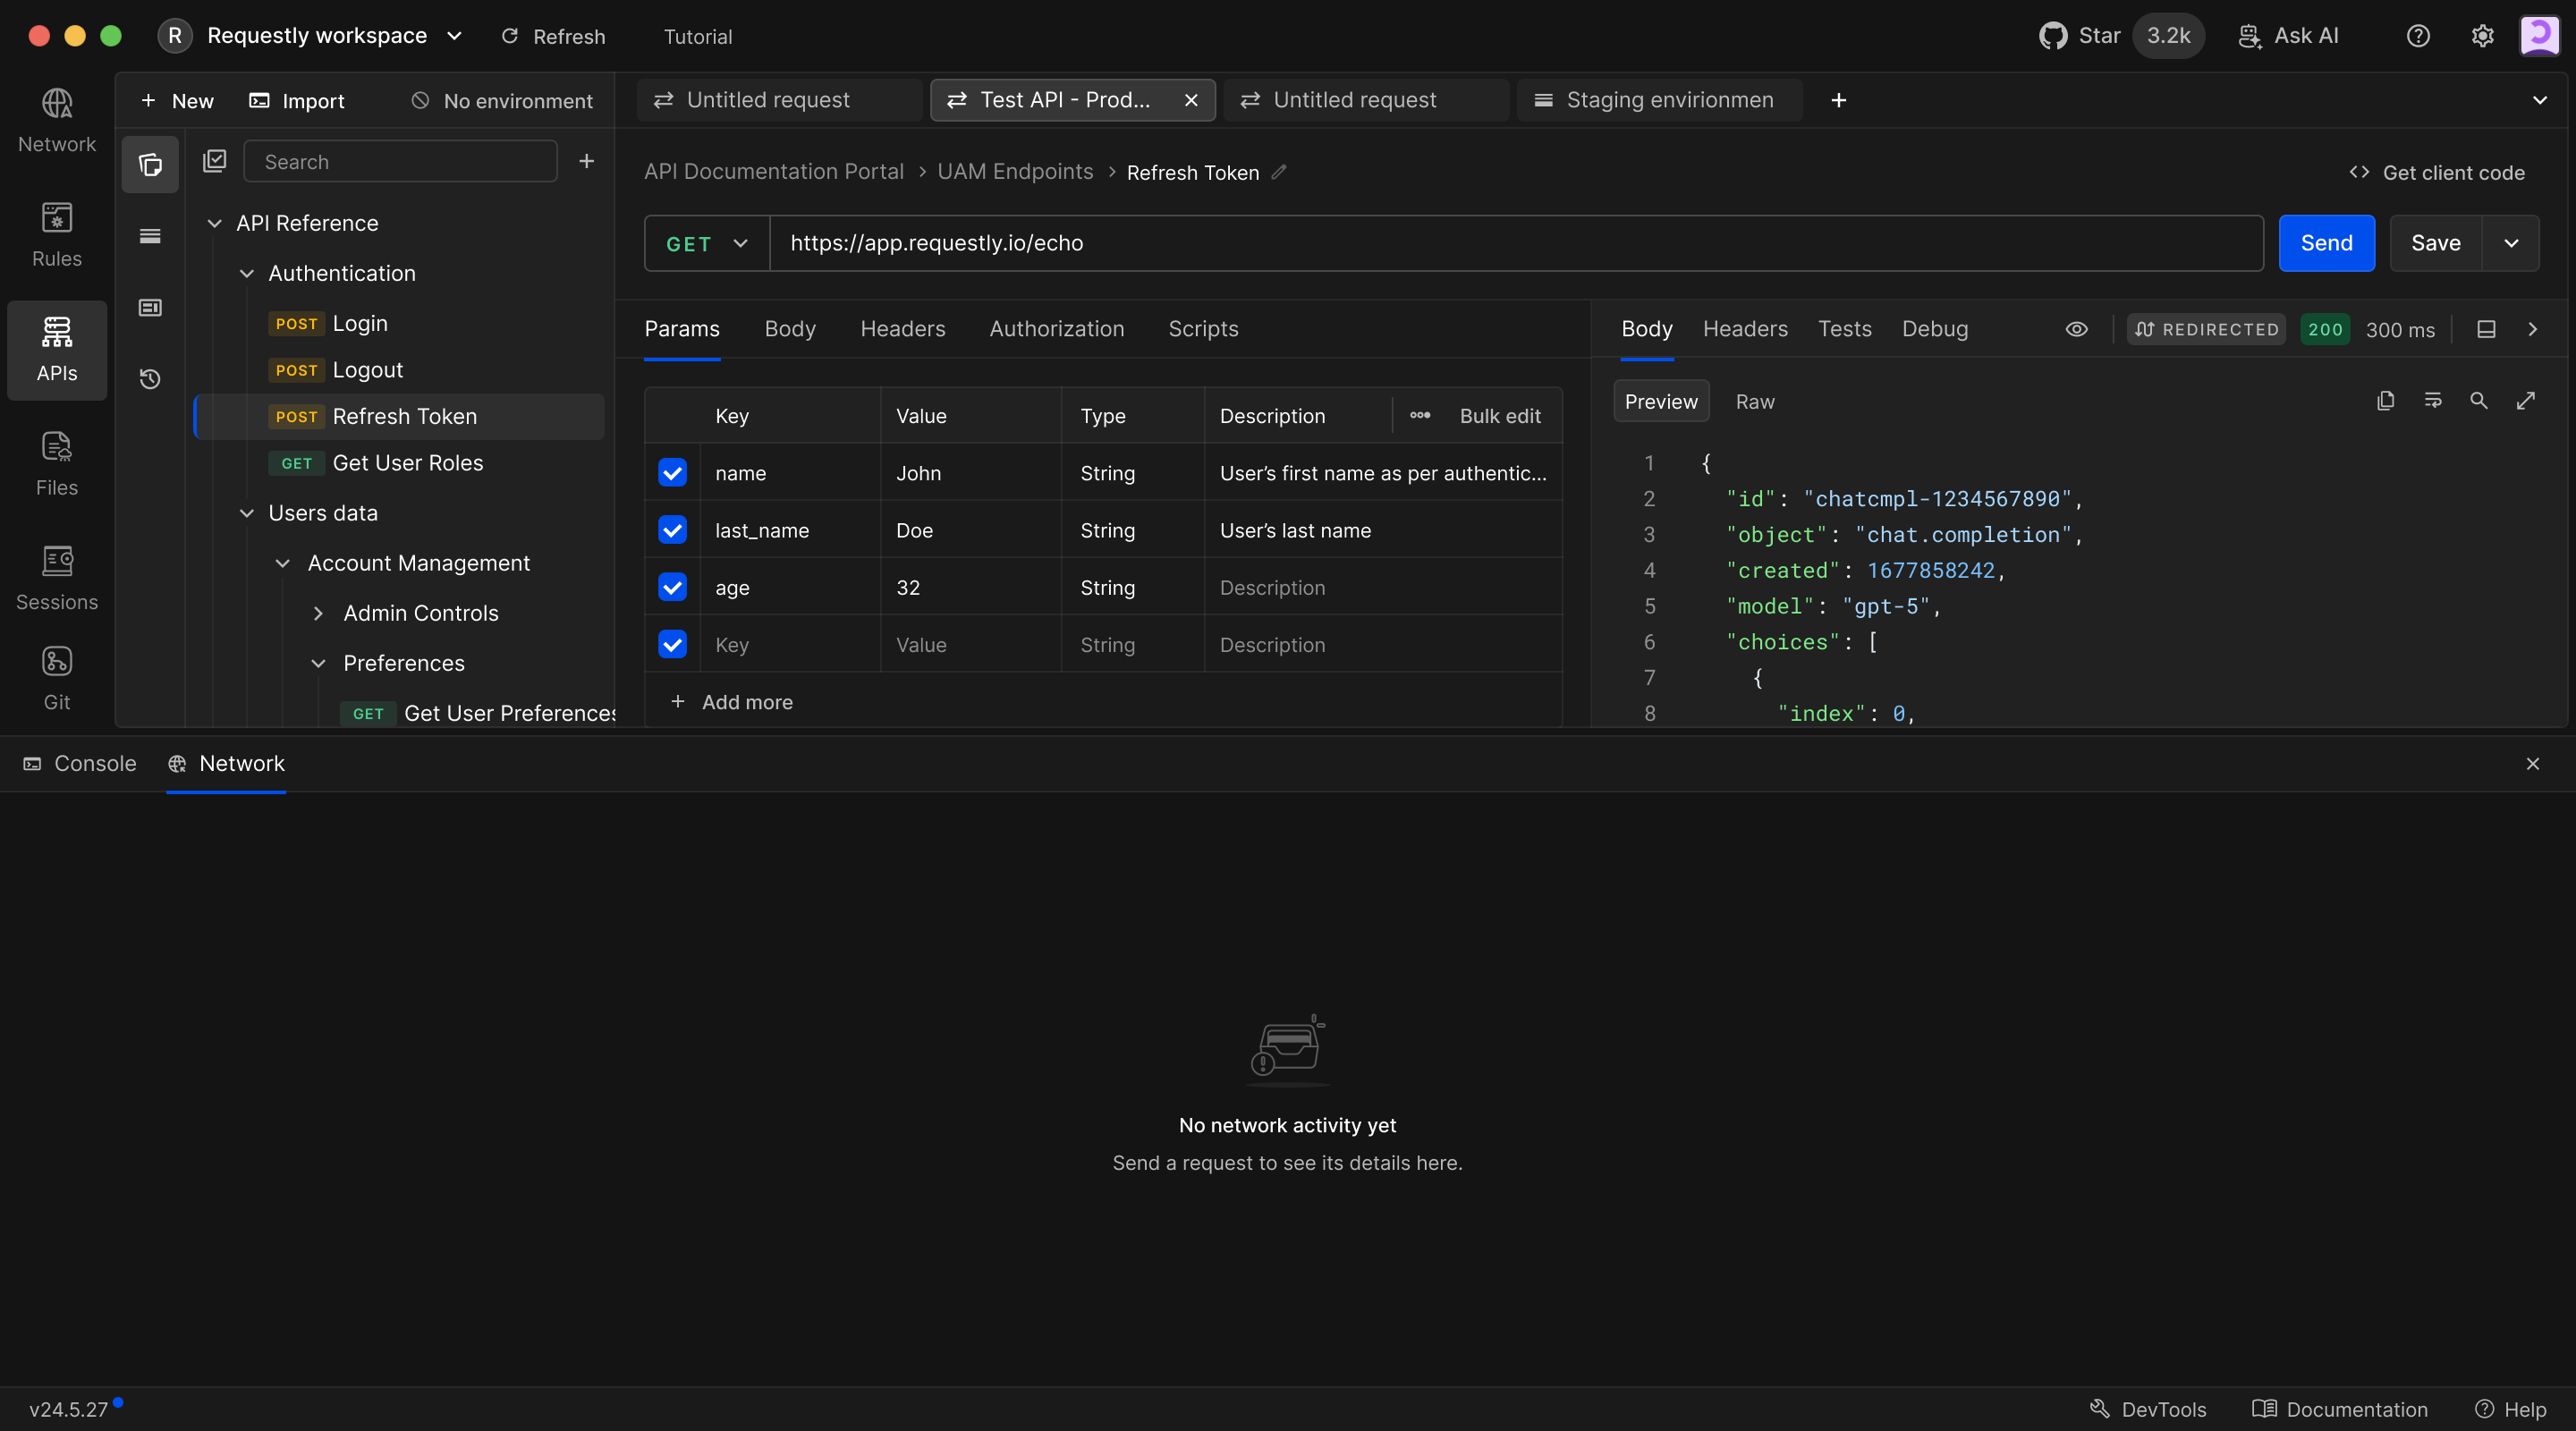Open more options ellipsis in params table
Screen dimensions: 2576x1431
click(x=1420, y=415)
